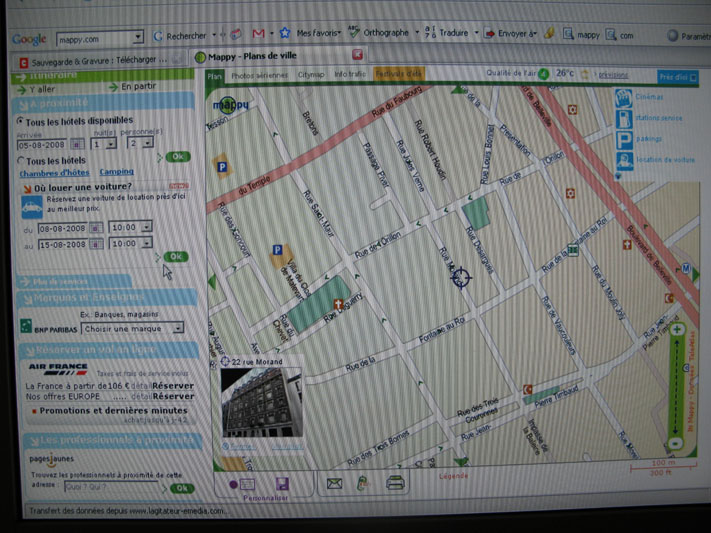Zoom out with the minus button
Image resolution: width=711 pixels, height=533 pixels.
pos(676,443)
